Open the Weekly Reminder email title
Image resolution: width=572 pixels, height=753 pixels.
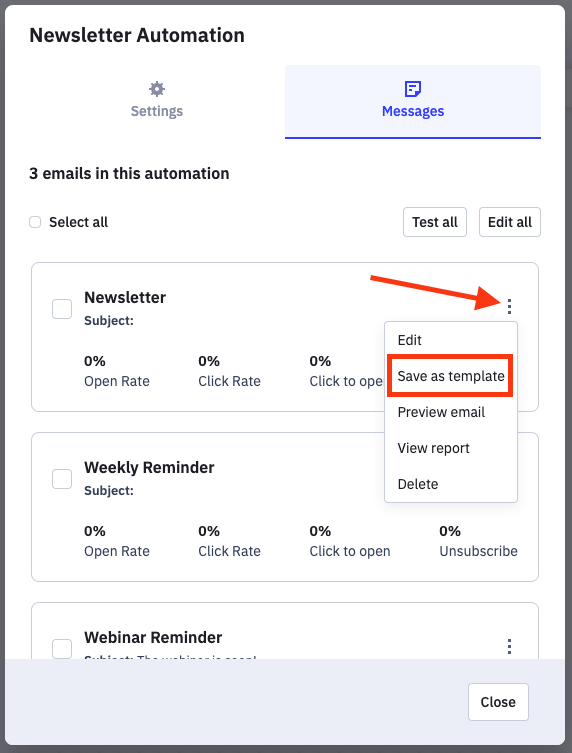[149, 467]
